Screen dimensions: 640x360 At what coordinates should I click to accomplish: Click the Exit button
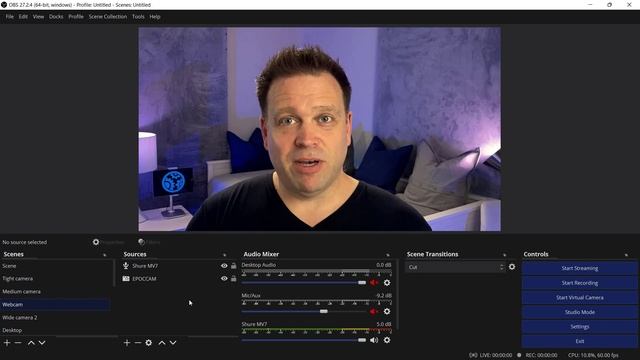click(x=580, y=341)
